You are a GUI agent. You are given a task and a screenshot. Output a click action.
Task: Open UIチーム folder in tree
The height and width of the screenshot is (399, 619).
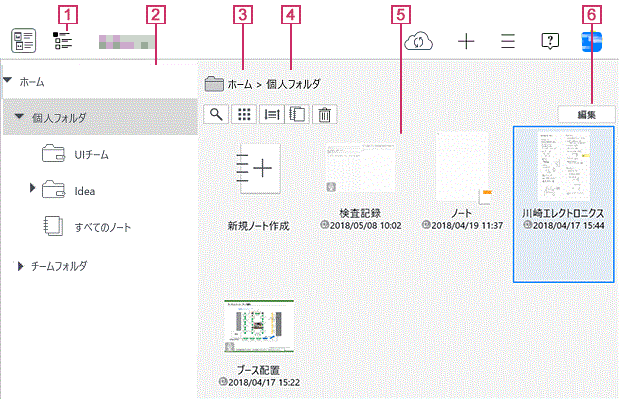pos(91,155)
